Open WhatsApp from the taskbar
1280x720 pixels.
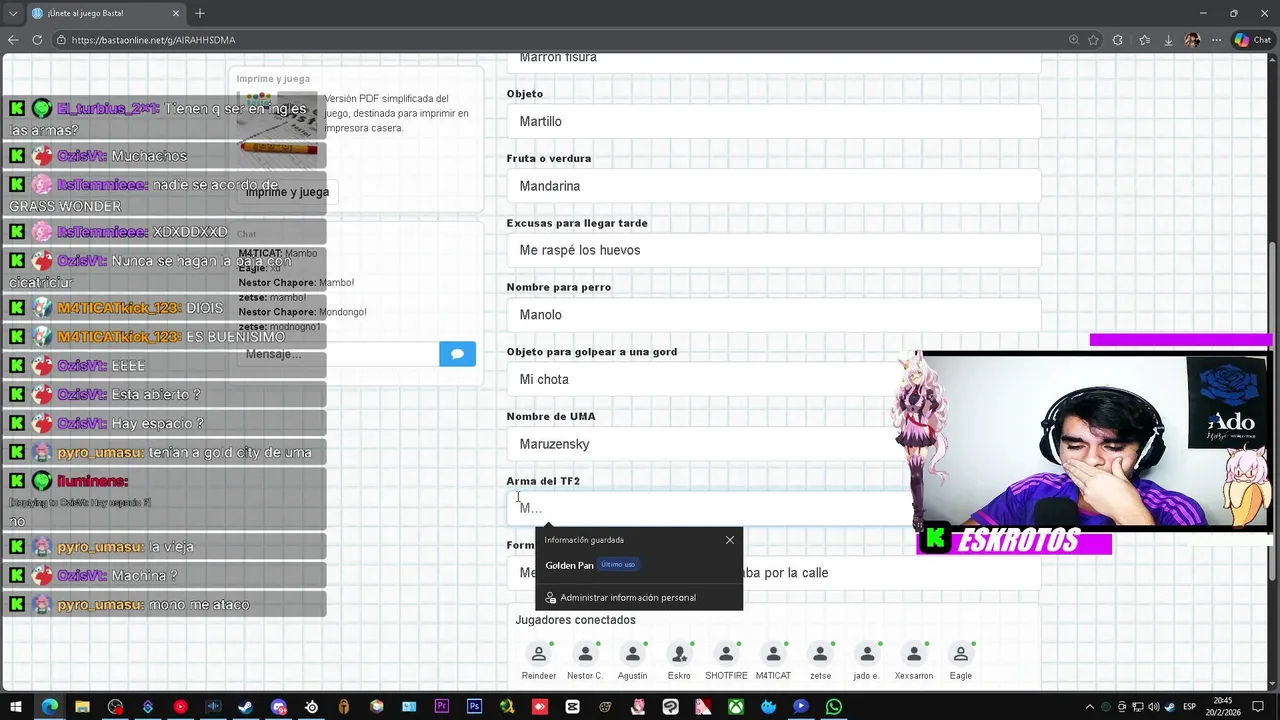(833, 707)
